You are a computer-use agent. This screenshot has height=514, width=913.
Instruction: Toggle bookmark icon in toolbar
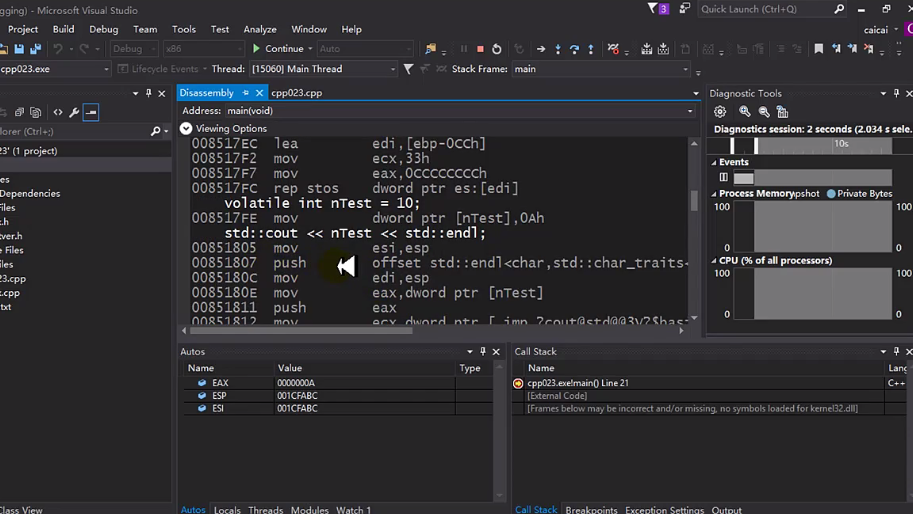pyautogui.click(x=819, y=49)
